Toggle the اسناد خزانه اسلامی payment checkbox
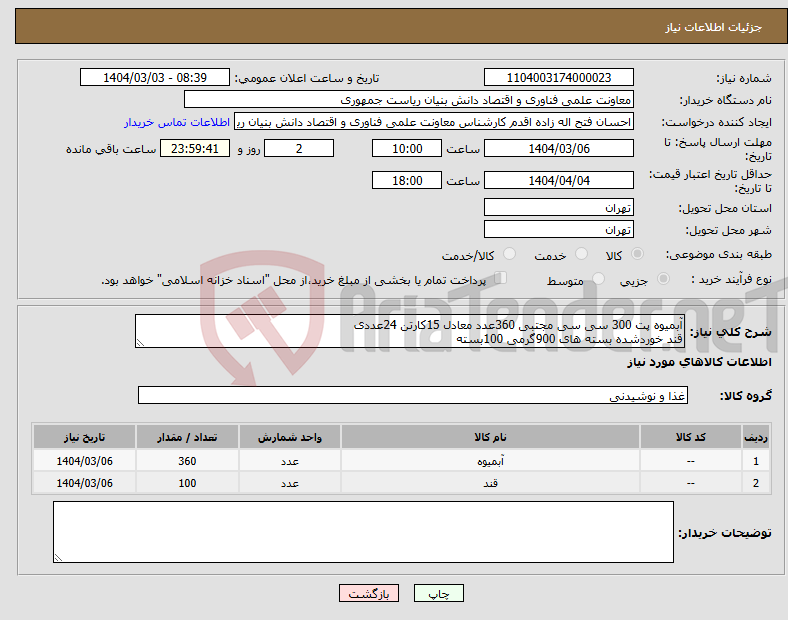The width and height of the screenshot is (788, 620). pos(501,278)
